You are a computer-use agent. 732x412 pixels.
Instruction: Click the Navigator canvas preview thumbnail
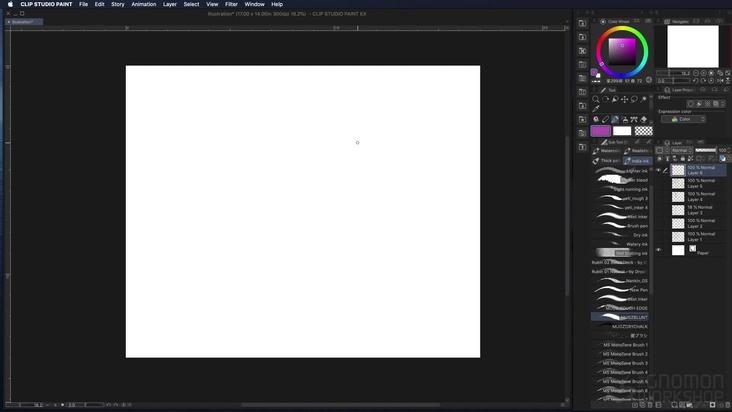pos(693,46)
